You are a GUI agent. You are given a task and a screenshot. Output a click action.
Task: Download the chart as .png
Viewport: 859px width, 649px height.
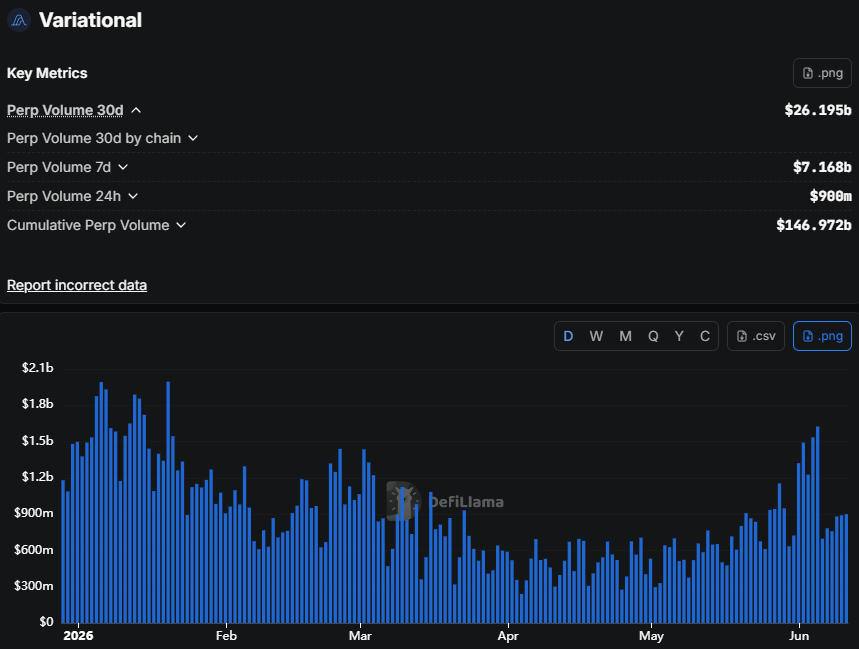822,336
